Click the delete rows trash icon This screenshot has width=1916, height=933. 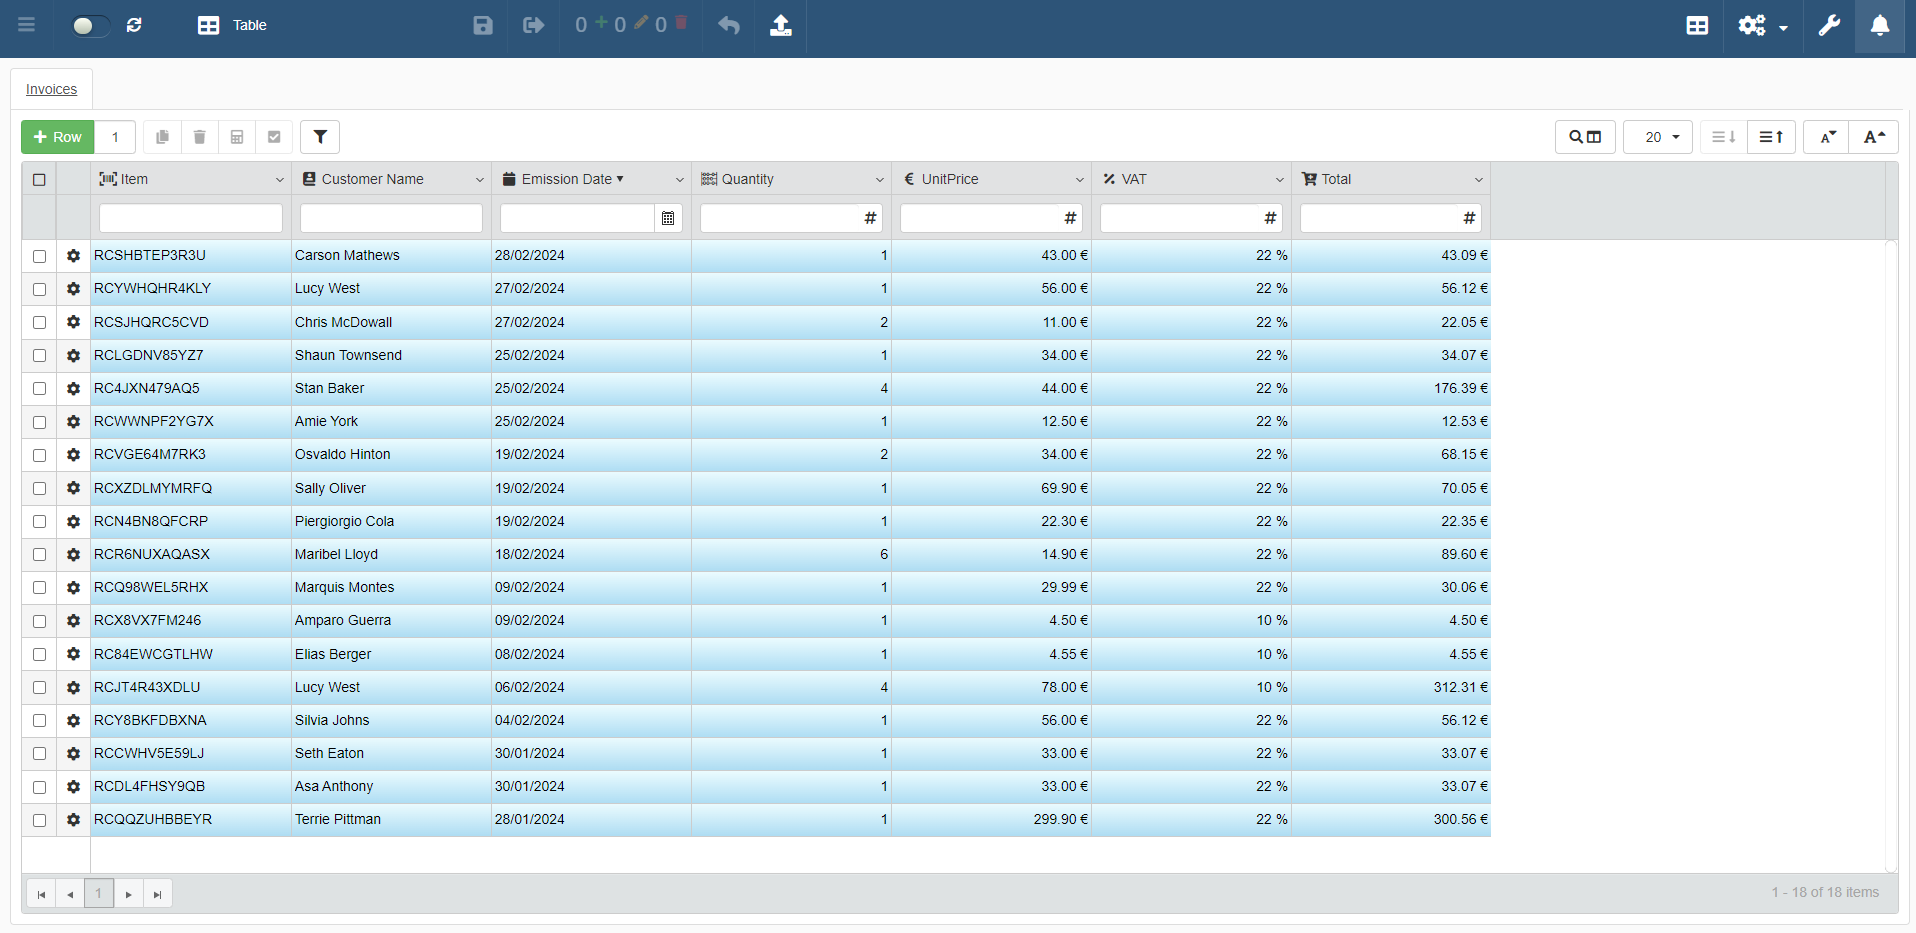[x=199, y=137]
